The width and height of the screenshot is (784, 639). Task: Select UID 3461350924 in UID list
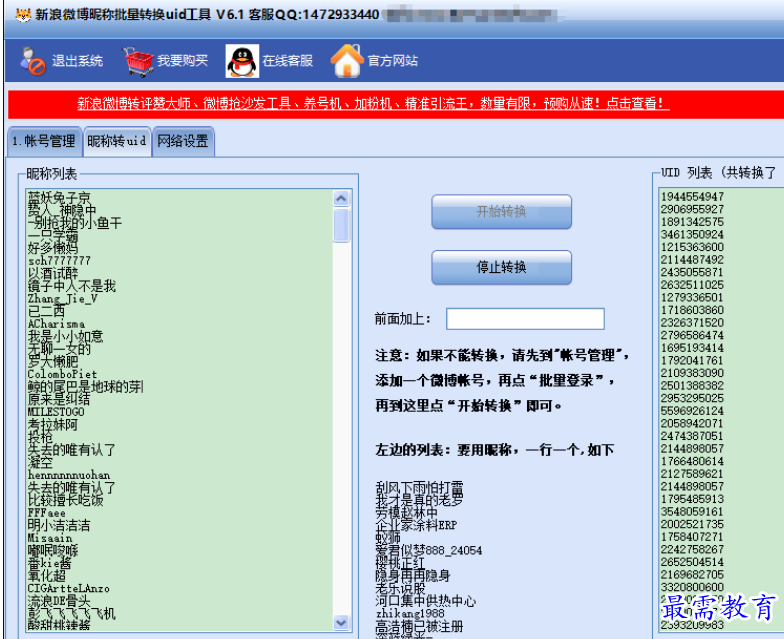tap(692, 234)
